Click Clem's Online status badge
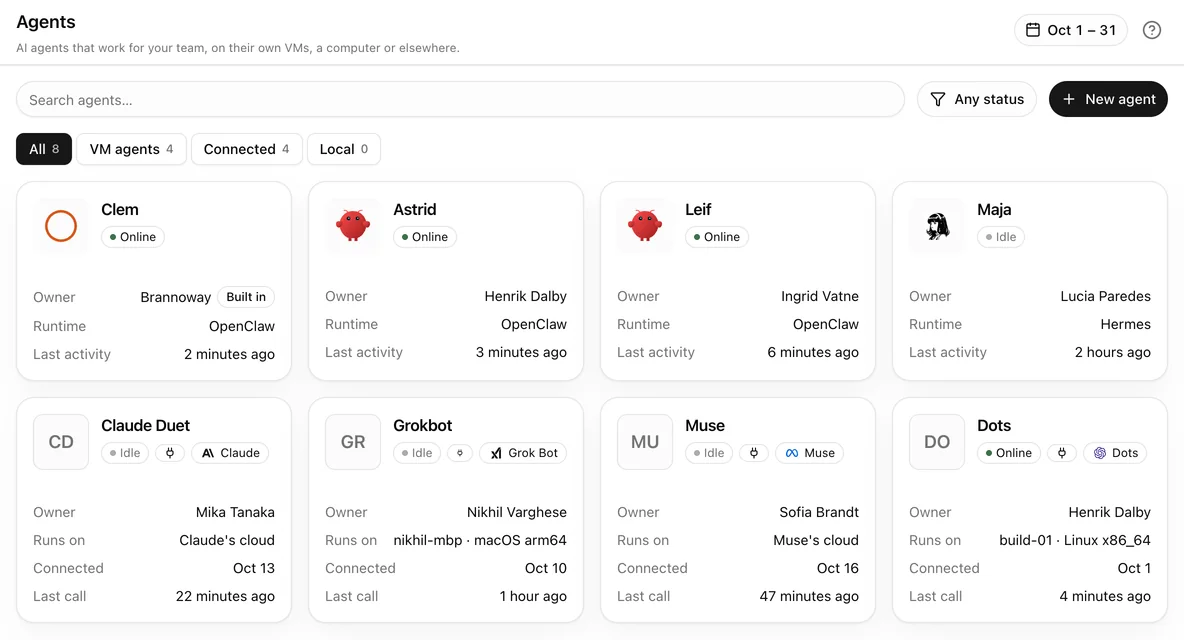Screen dimensions: 1184x640 point(133,237)
